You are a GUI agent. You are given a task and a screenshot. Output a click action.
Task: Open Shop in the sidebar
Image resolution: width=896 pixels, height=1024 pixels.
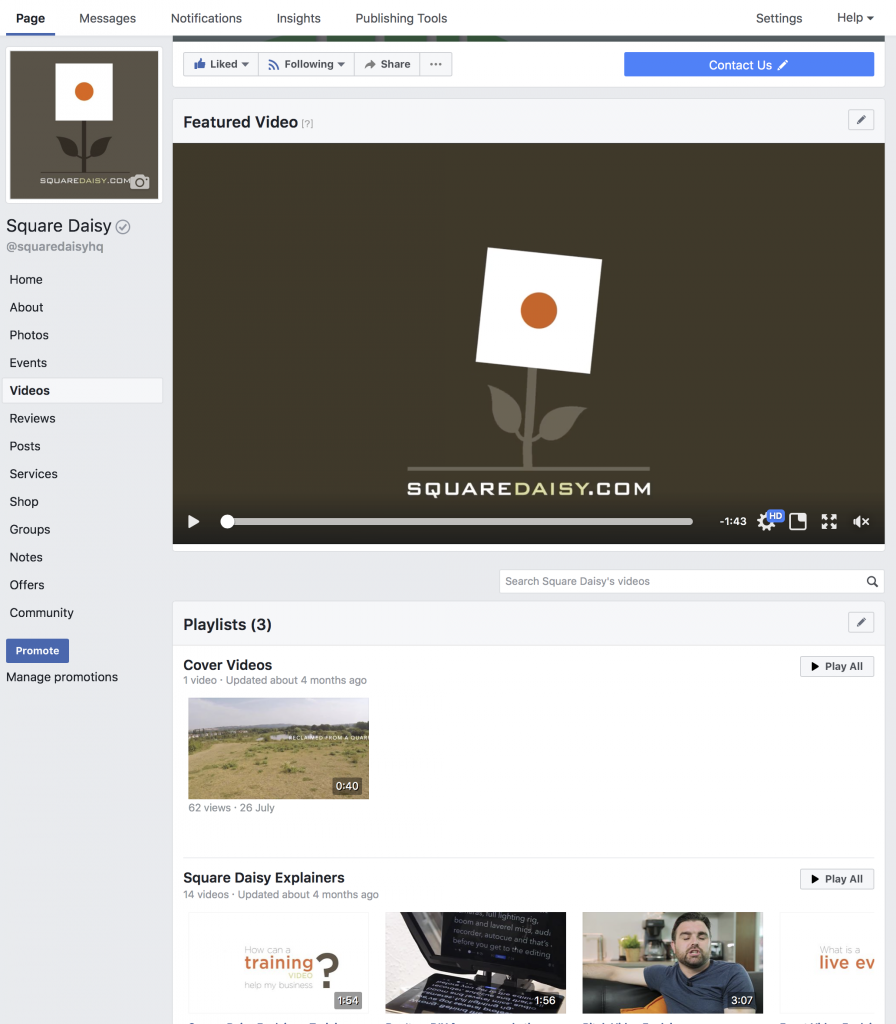(x=24, y=502)
